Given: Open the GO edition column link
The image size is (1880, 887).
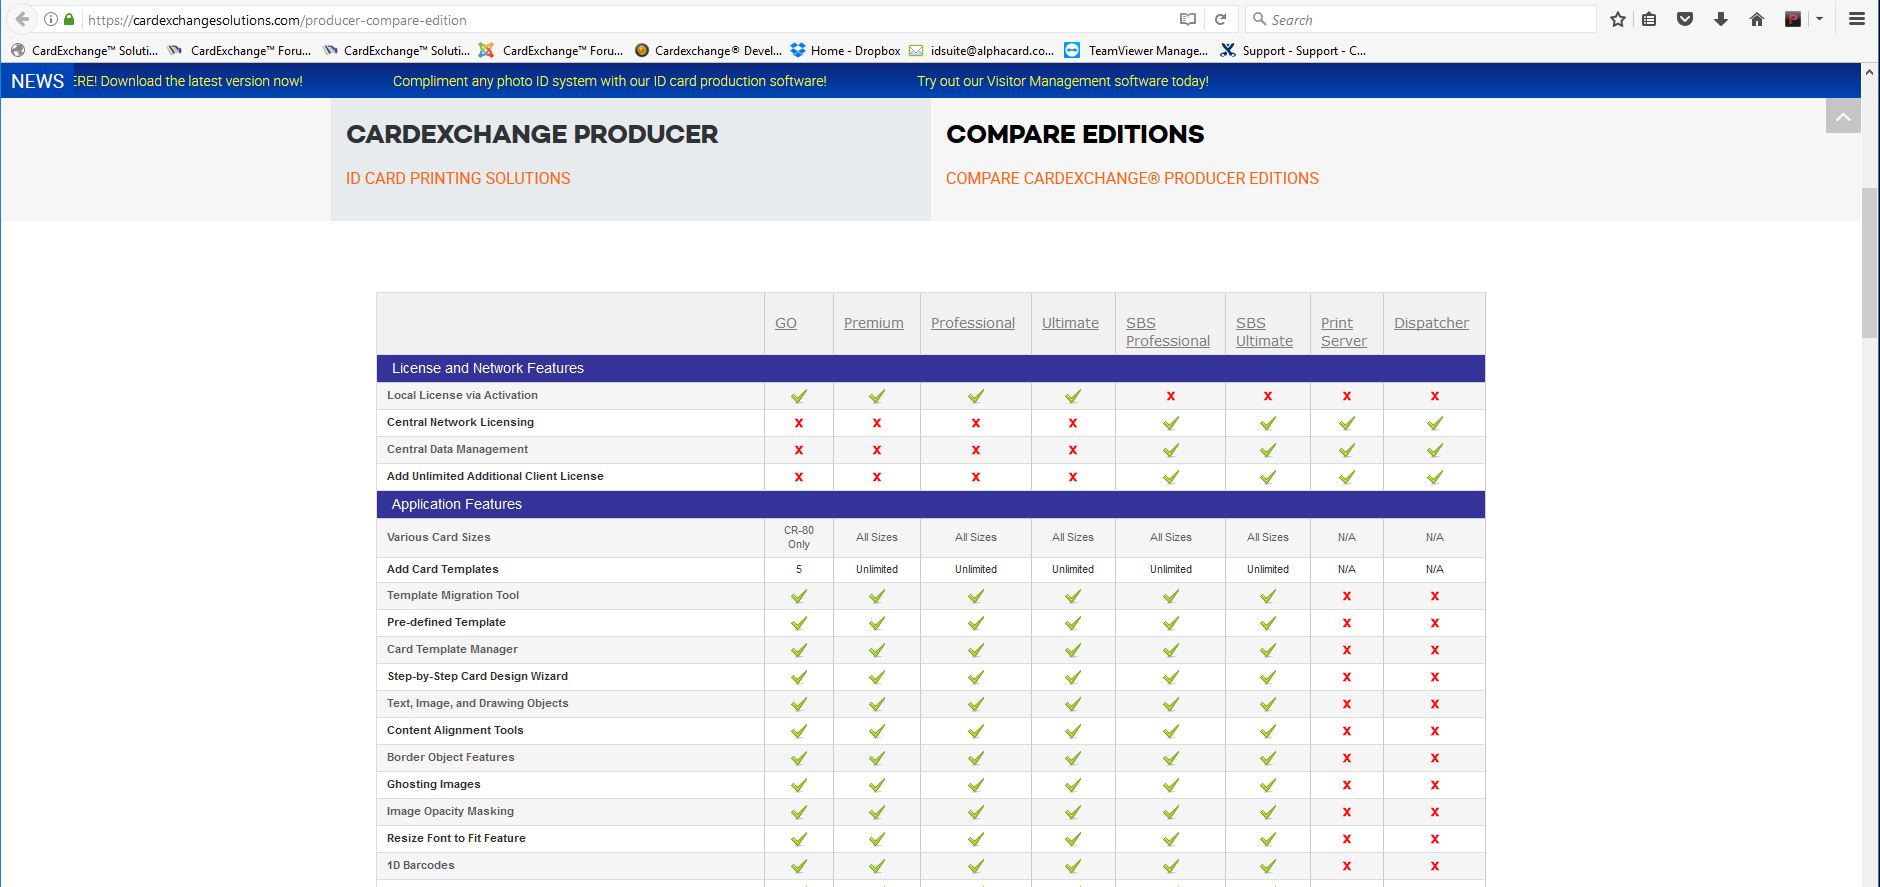Looking at the screenshot, I should coord(786,323).
